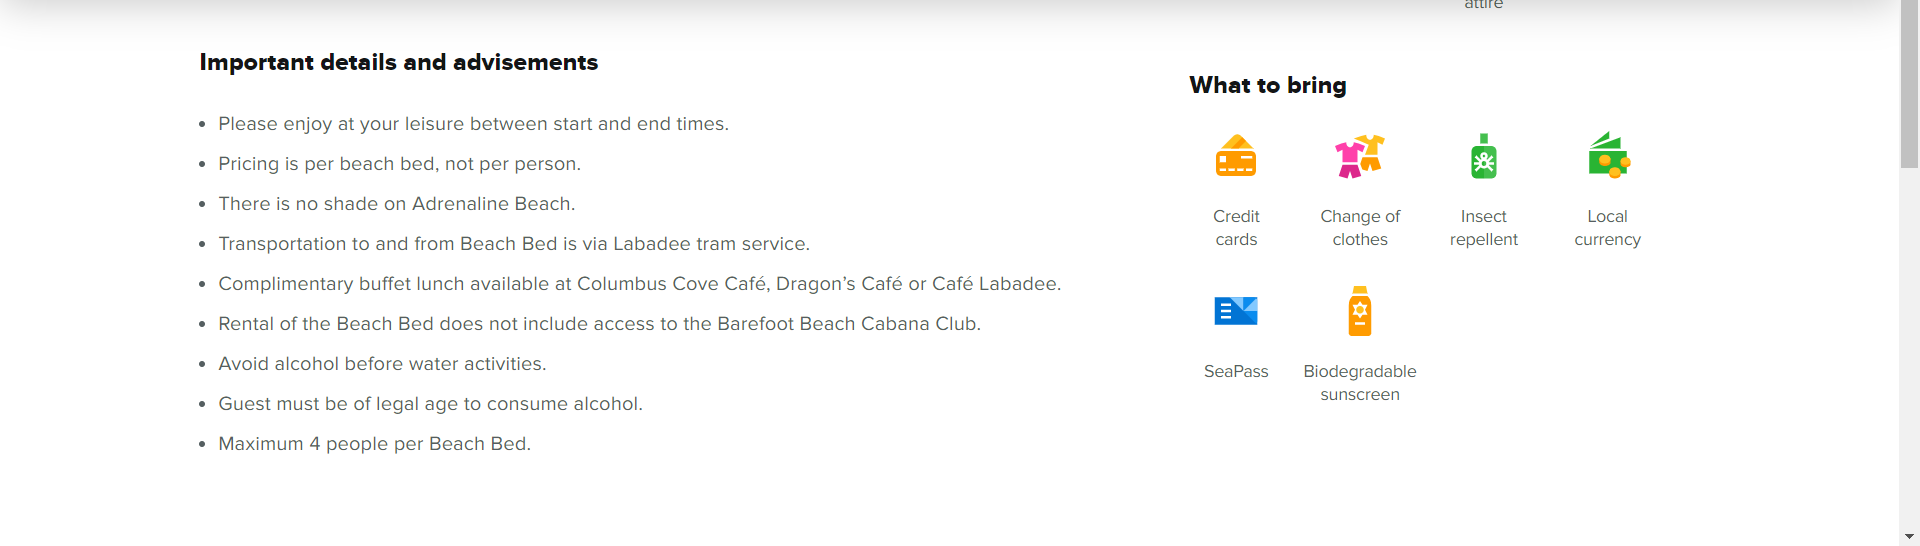Click the Biodegradable sunscreen bottle icon

[1360, 311]
